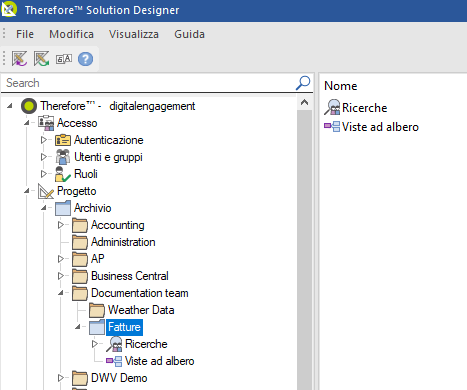Image resolution: width=467 pixels, height=390 pixels.
Task: Select the DWV Demo tree label
Action: tap(119, 378)
